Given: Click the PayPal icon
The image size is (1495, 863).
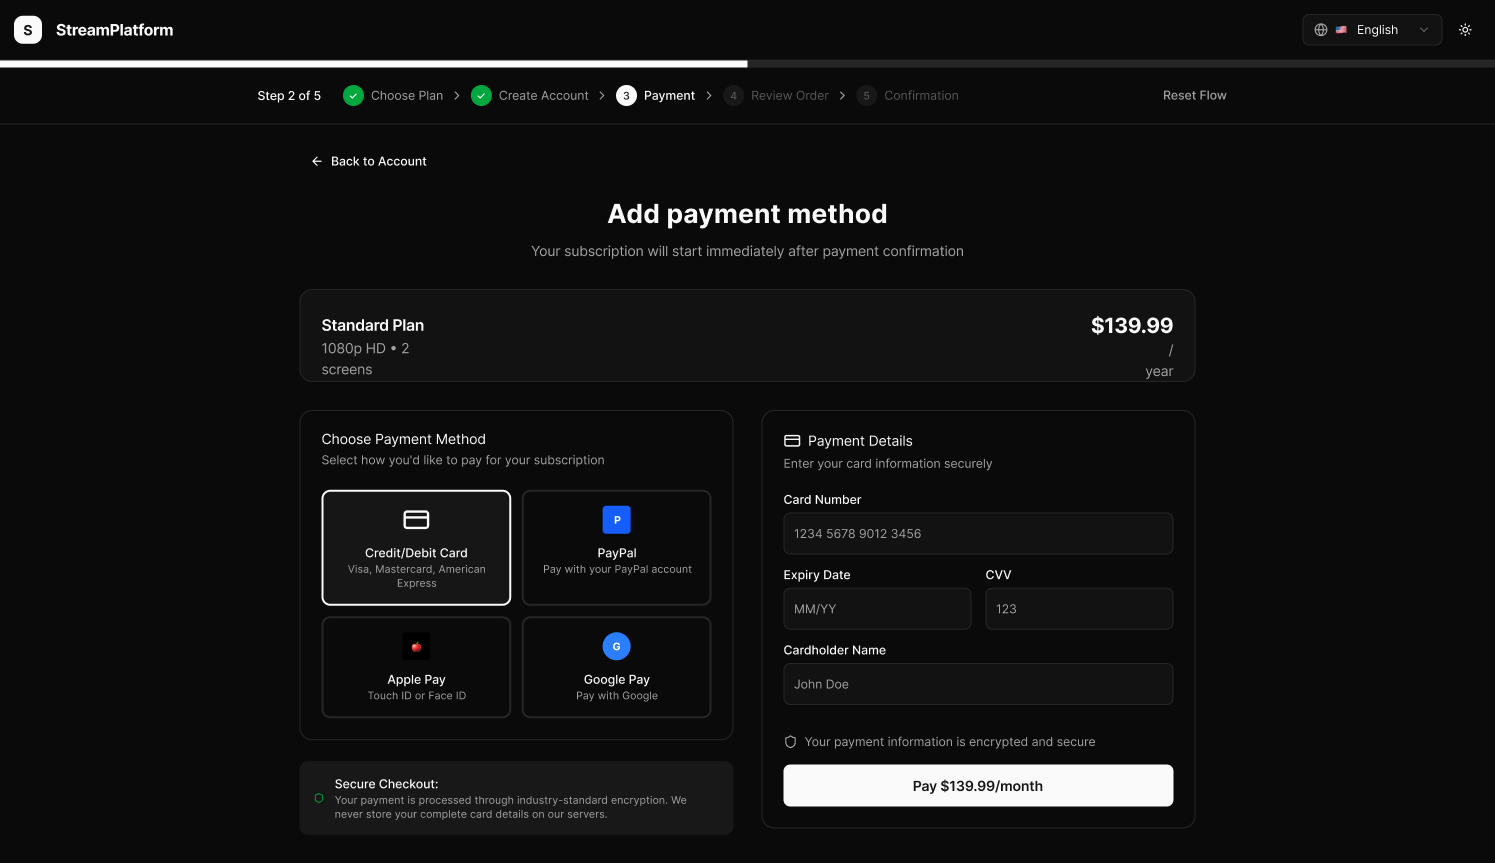Looking at the screenshot, I should pos(616,519).
